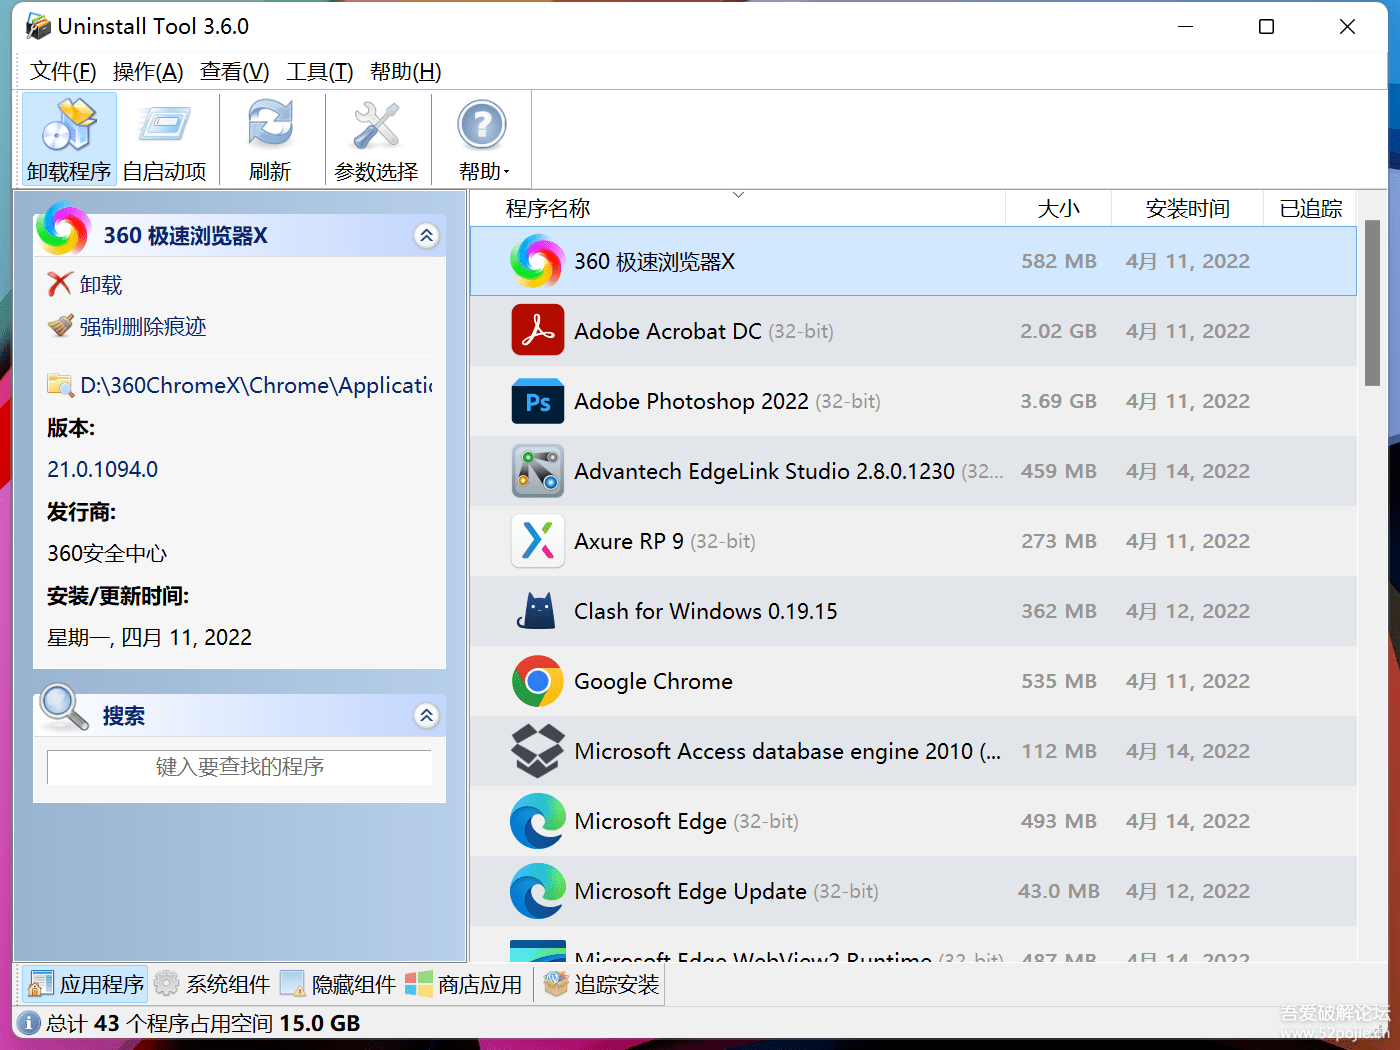Click the Microsoft Edge Update icon
The image size is (1400, 1050).
(538, 891)
